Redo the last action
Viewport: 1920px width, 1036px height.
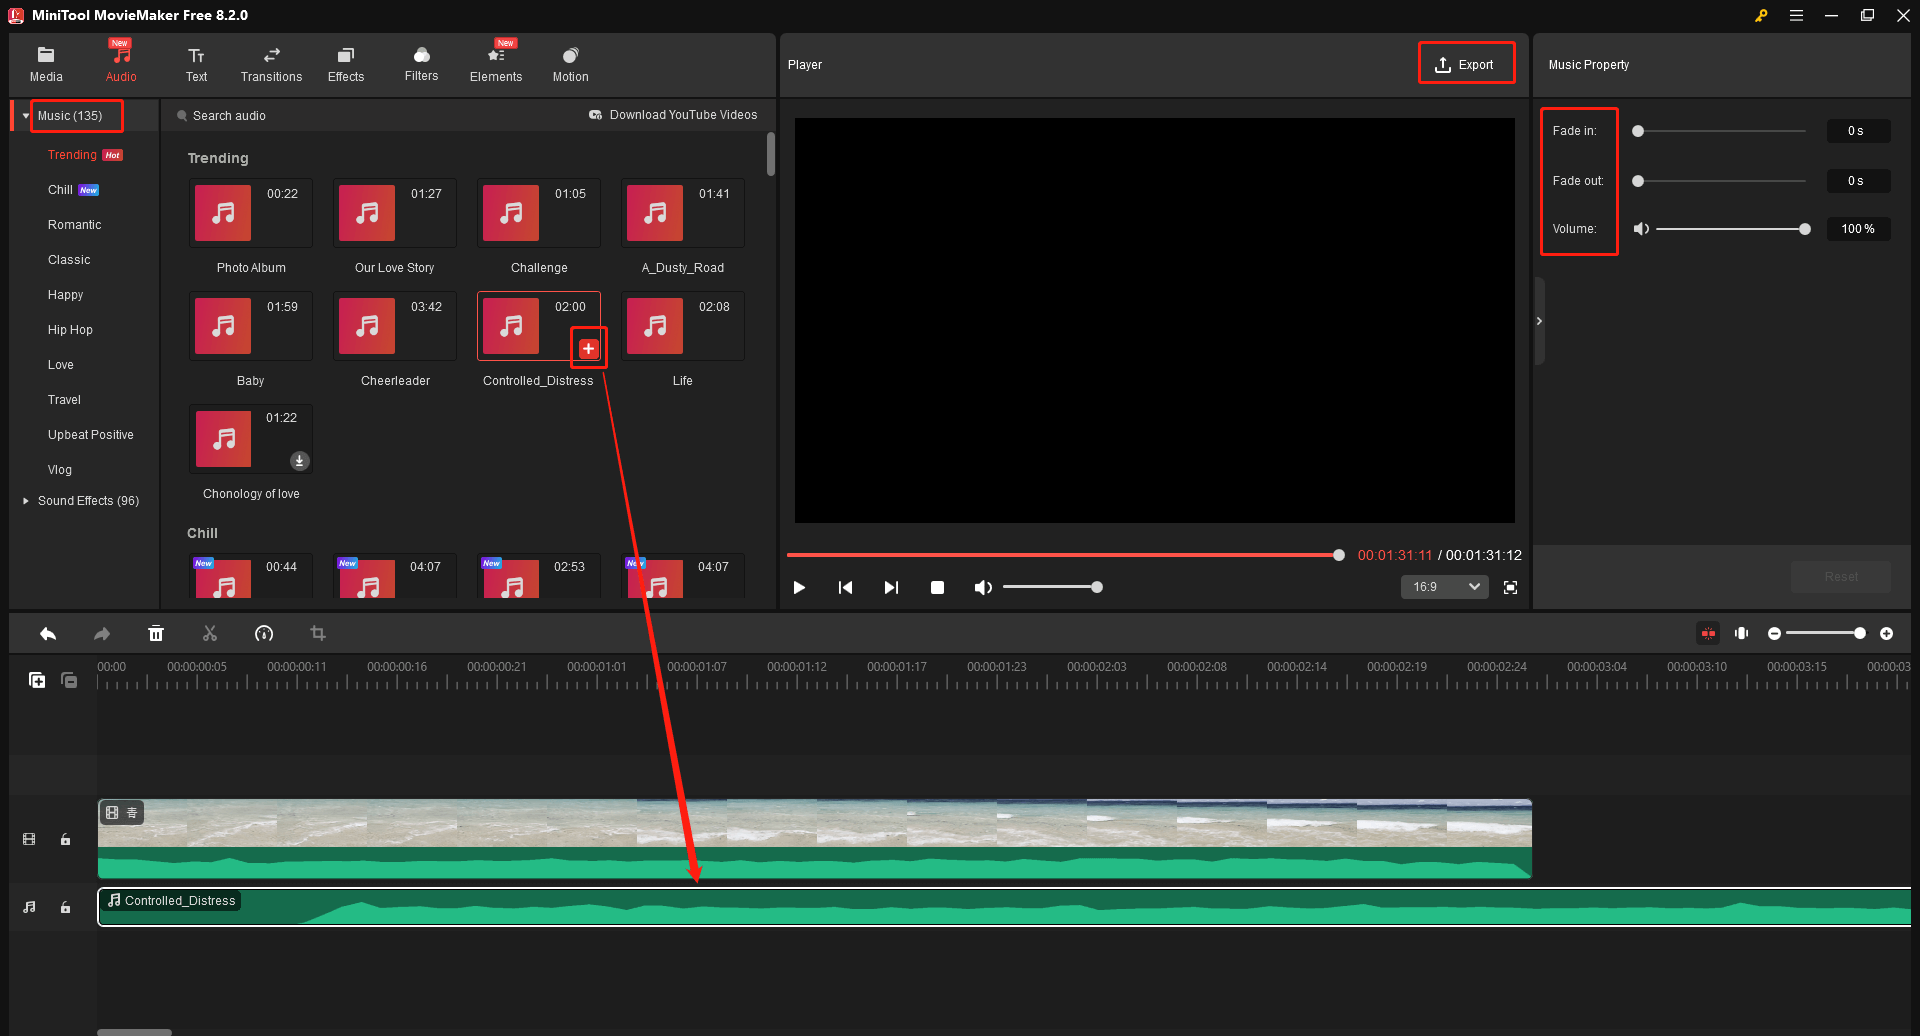(102, 634)
